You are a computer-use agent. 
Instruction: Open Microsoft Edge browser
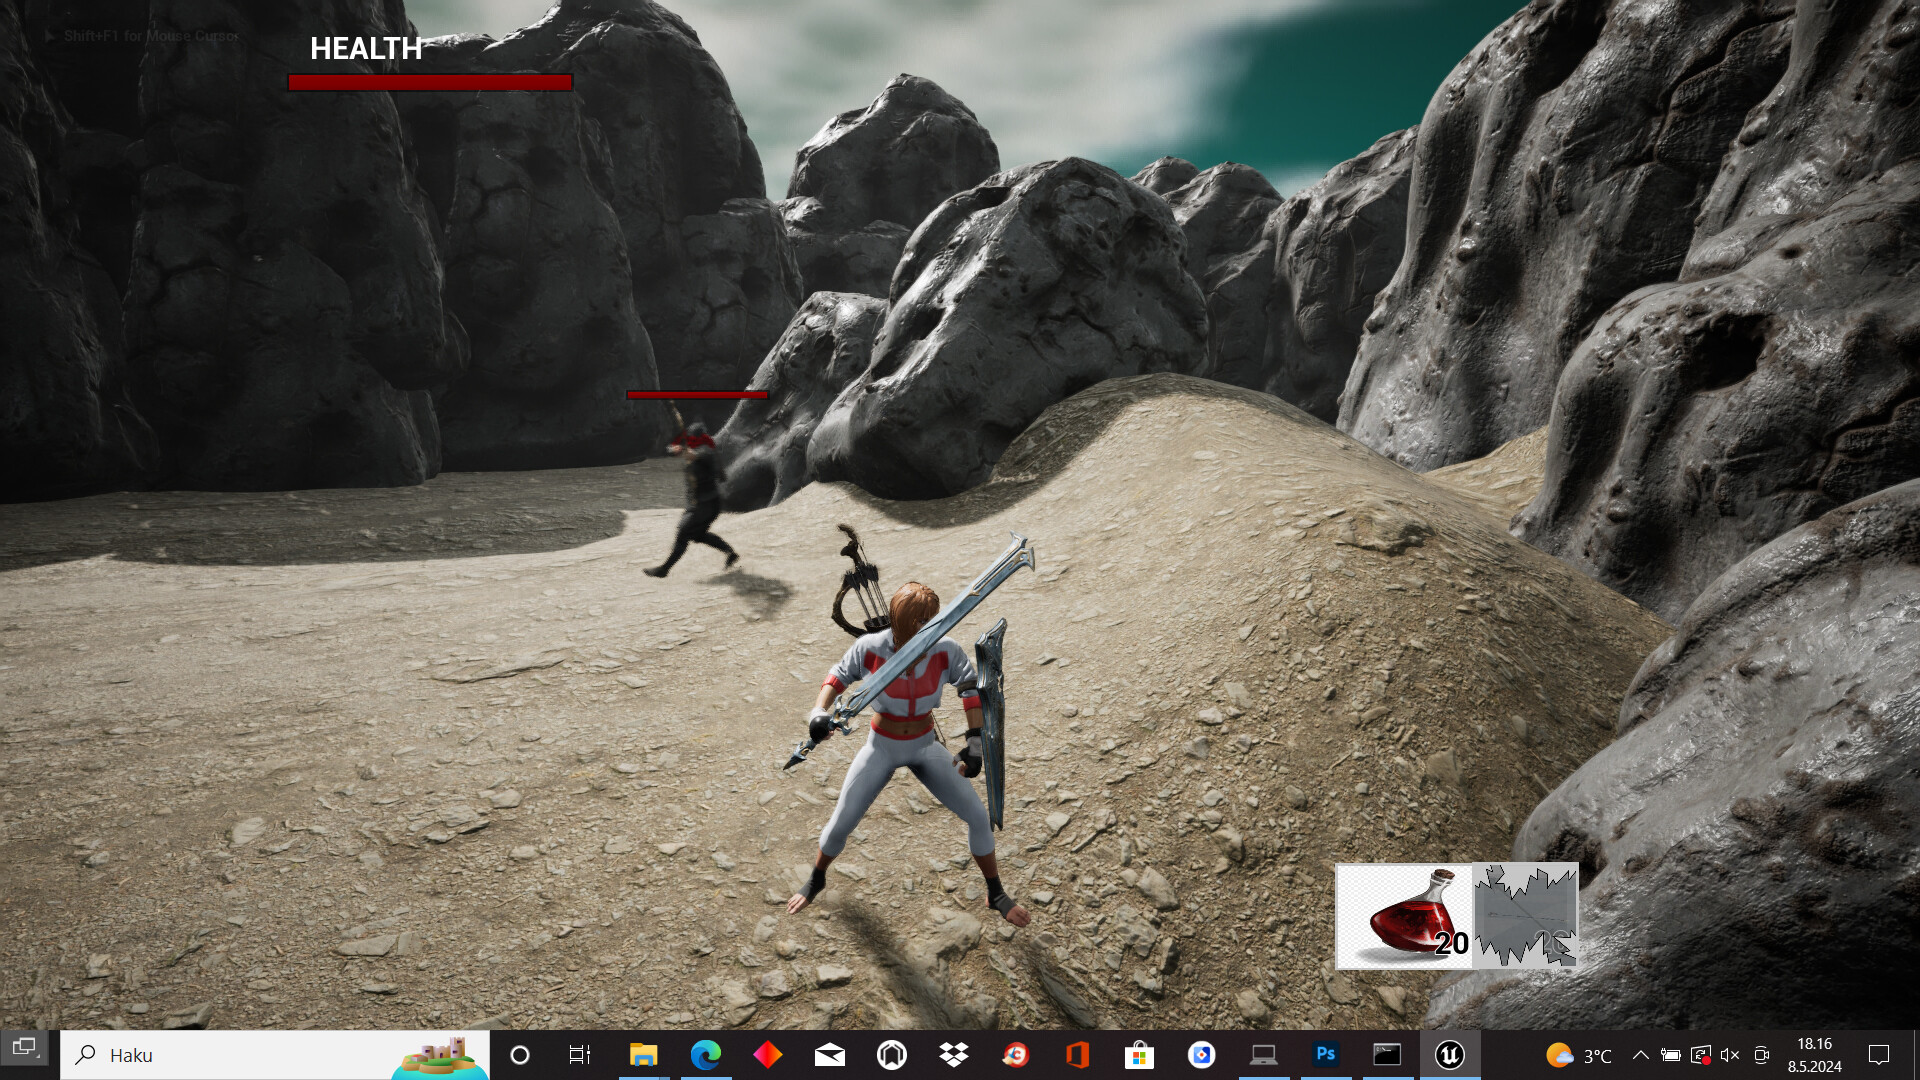point(708,1055)
